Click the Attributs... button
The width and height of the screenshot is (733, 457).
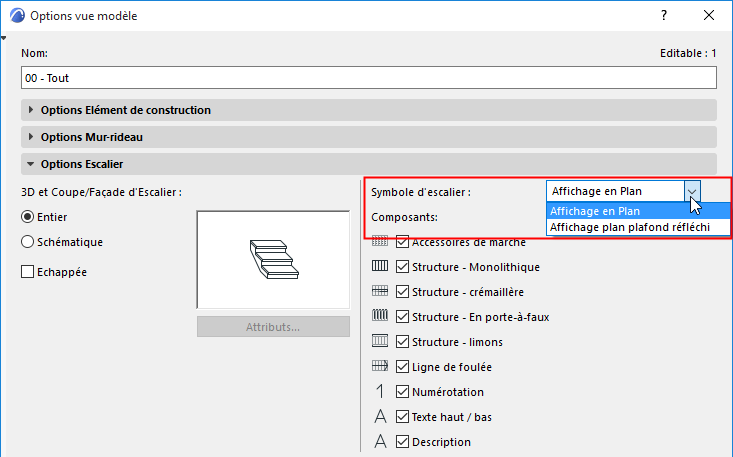click(273, 327)
